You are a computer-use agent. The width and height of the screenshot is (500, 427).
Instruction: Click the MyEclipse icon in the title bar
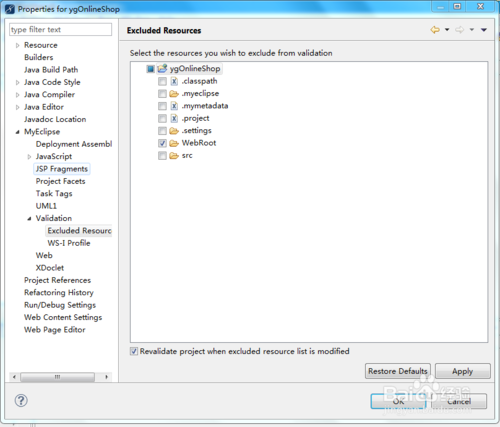[x=10, y=9]
